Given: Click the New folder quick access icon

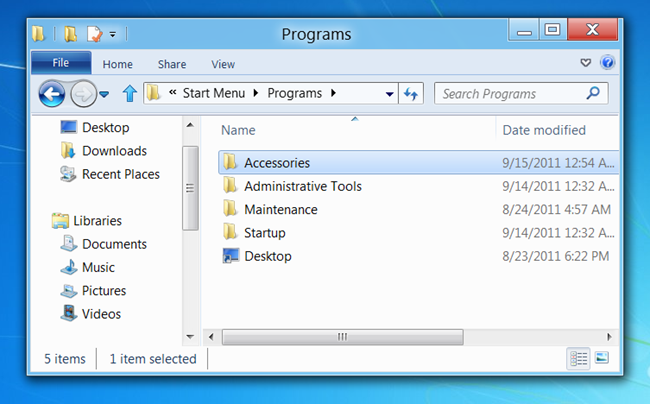Looking at the screenshot, I should 70,34.
